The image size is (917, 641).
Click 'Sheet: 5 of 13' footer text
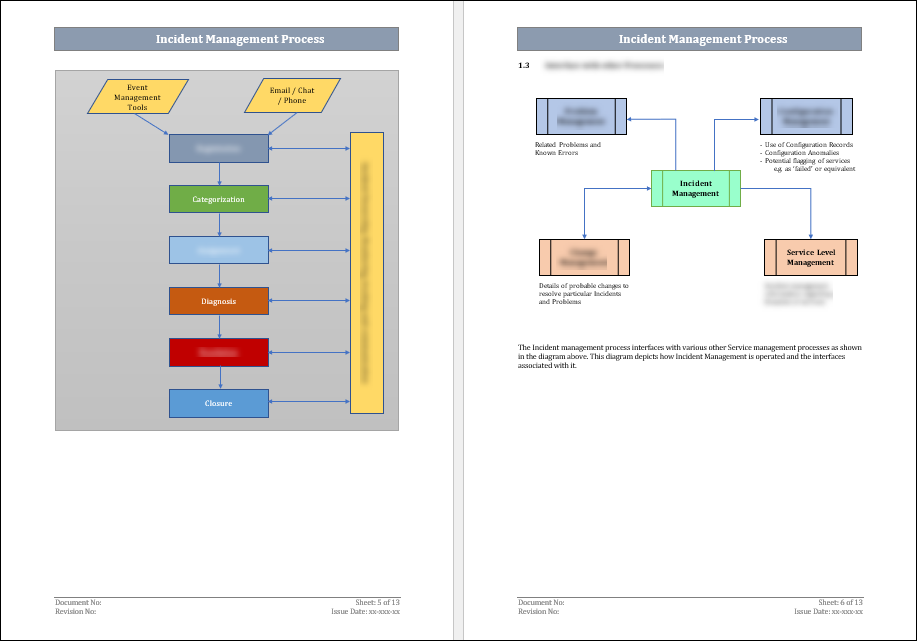377,602
